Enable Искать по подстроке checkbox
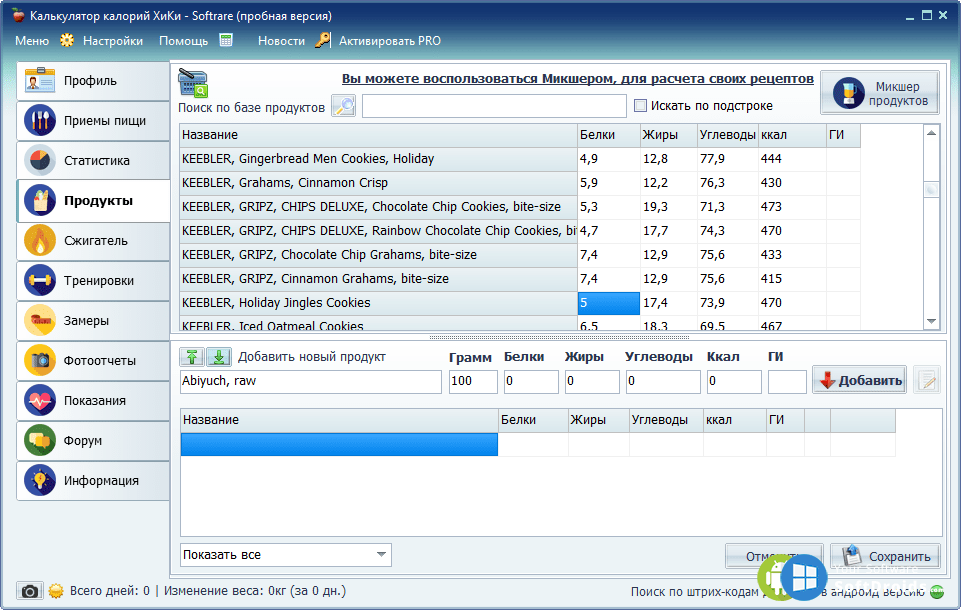The width and height of the screenshot is (961, 610). tap(640, 105)
